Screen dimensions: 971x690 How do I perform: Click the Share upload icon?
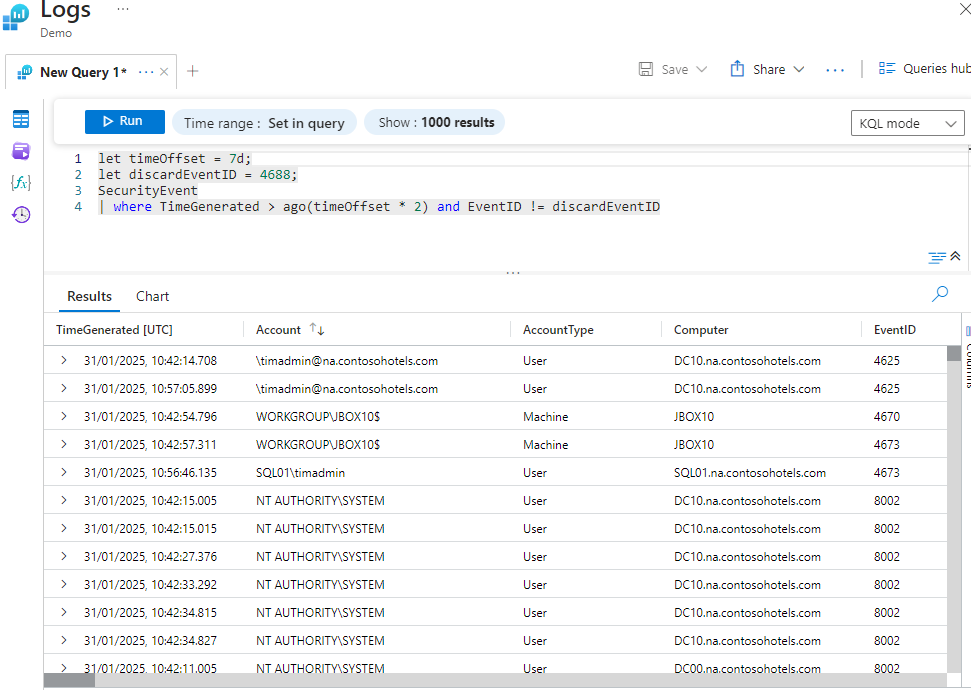pos(737,68)
